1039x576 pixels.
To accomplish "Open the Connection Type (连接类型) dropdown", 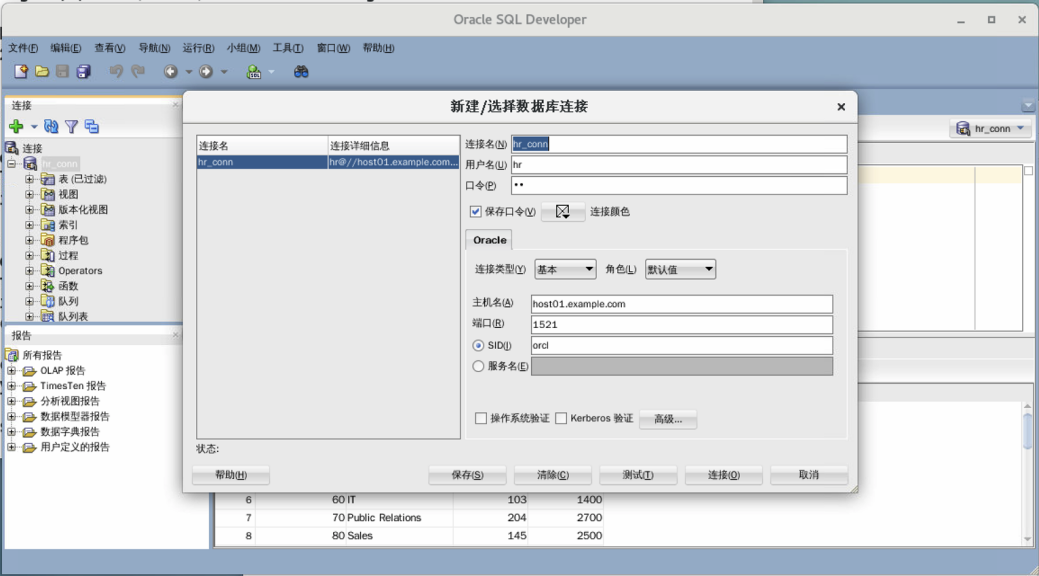I will coord(565,269).
